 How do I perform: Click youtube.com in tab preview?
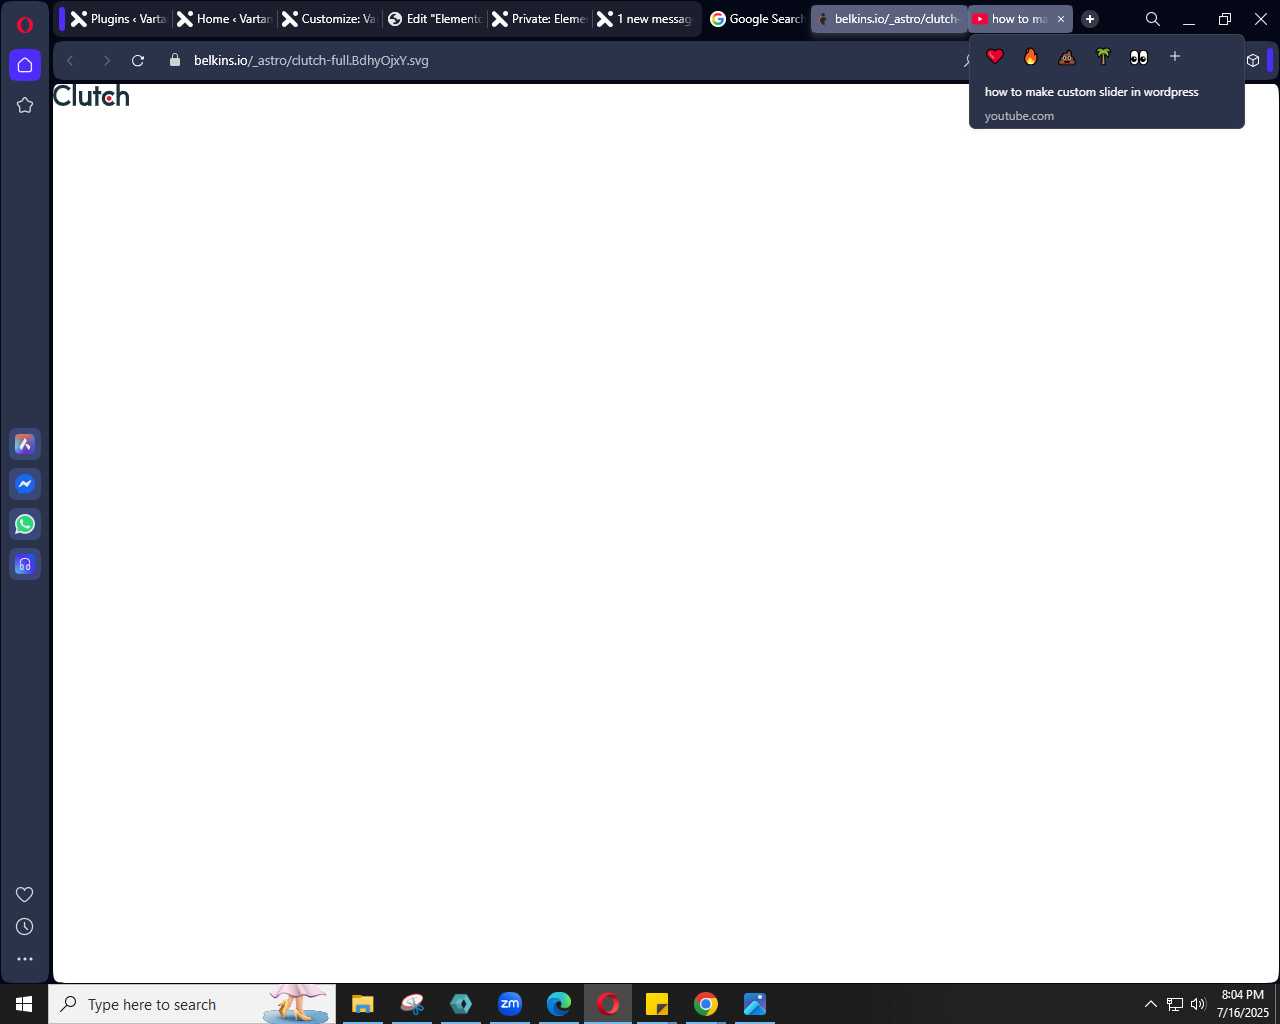pos(1019,116)
